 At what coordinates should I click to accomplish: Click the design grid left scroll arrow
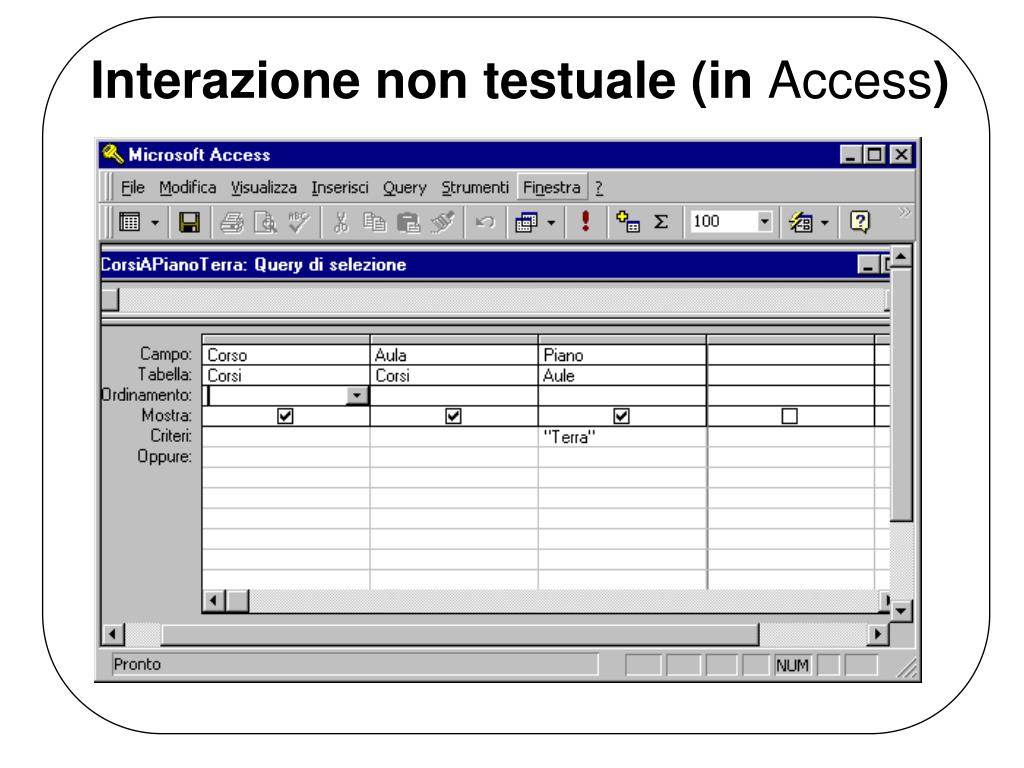[x=214, y=601]
